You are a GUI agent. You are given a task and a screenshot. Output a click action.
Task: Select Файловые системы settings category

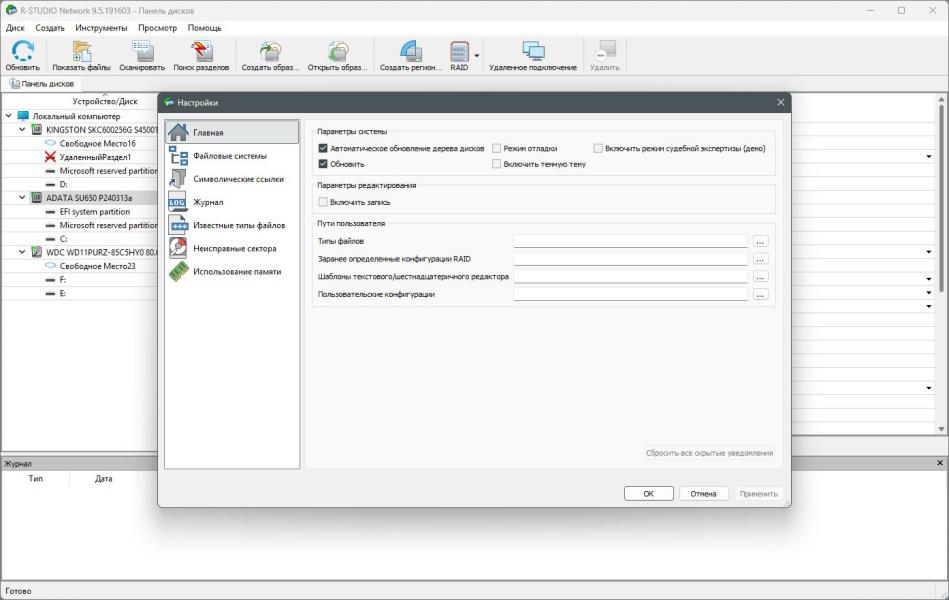(230, 156)
